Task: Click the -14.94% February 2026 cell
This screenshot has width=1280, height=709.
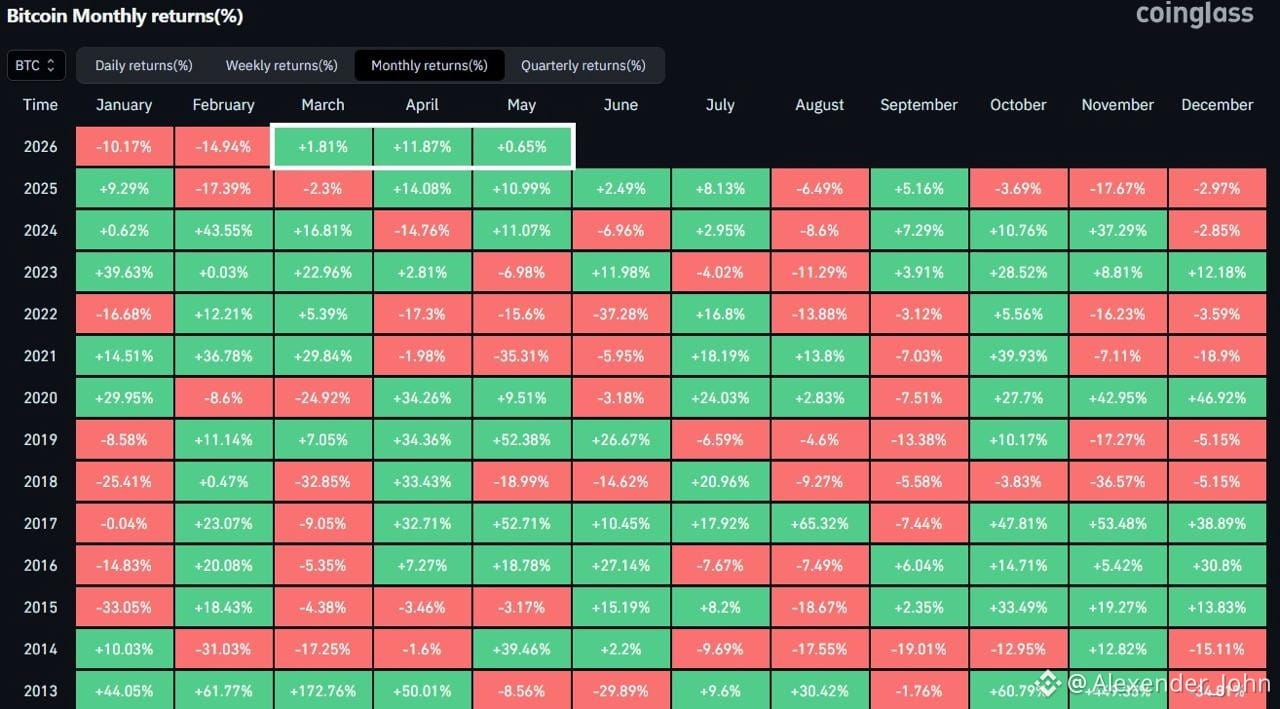Action: click(x=223, y=147)
